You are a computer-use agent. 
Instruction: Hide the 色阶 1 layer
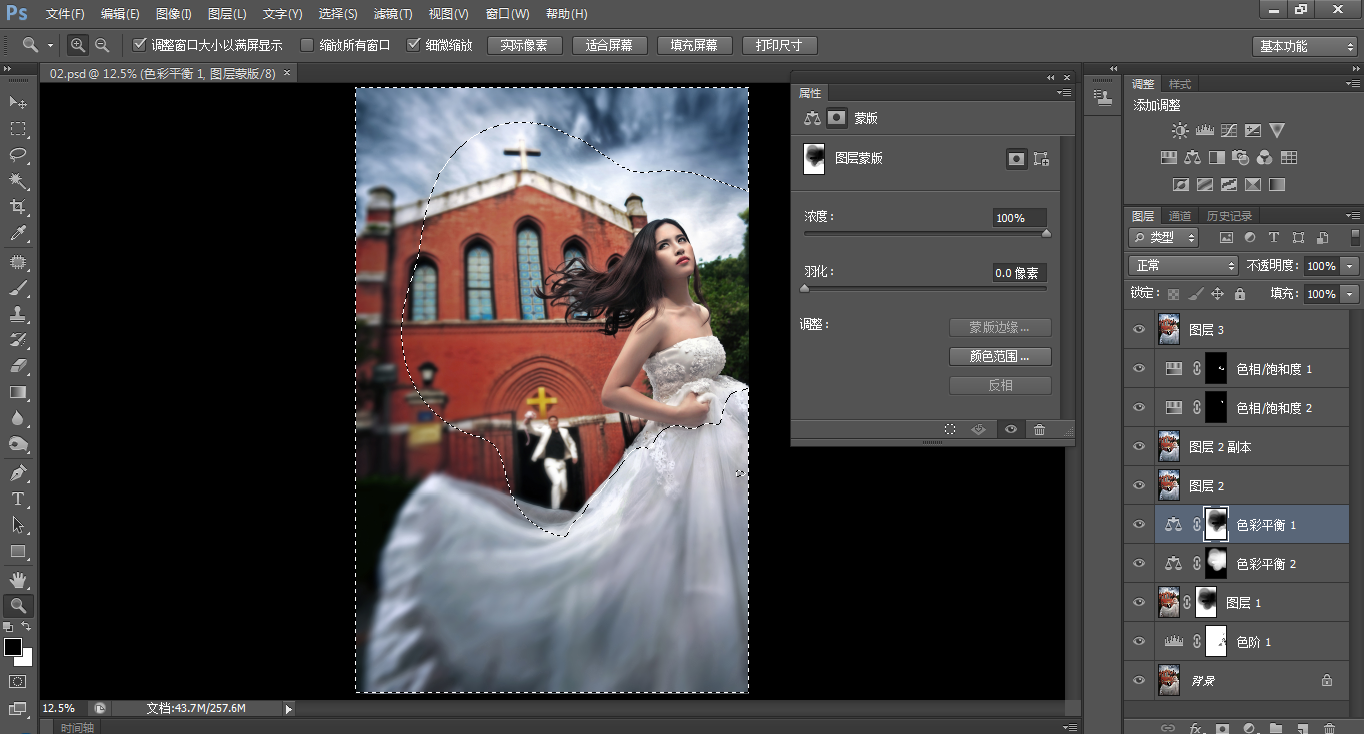coord(1138,641)
